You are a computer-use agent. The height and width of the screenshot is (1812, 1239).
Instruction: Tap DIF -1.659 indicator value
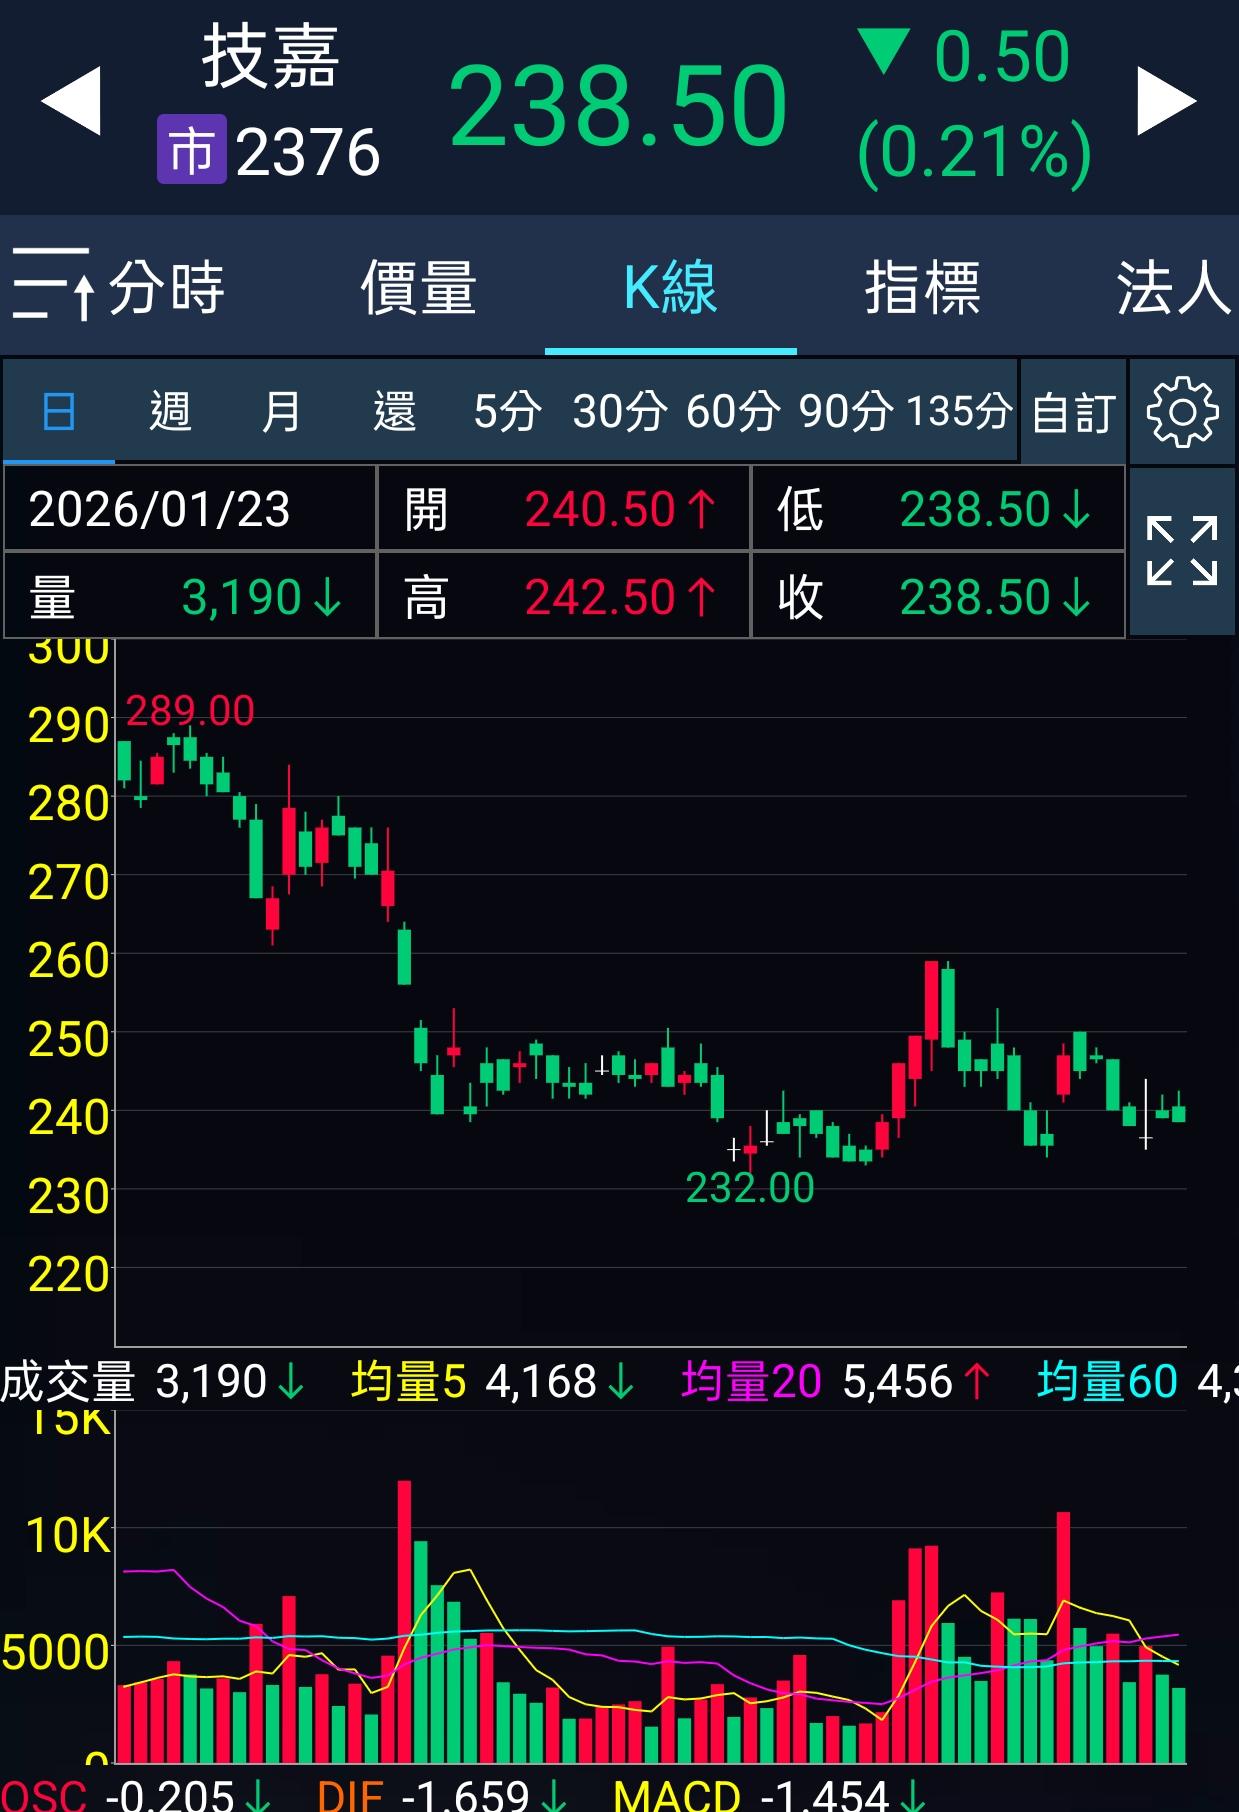click(442, 1795)
